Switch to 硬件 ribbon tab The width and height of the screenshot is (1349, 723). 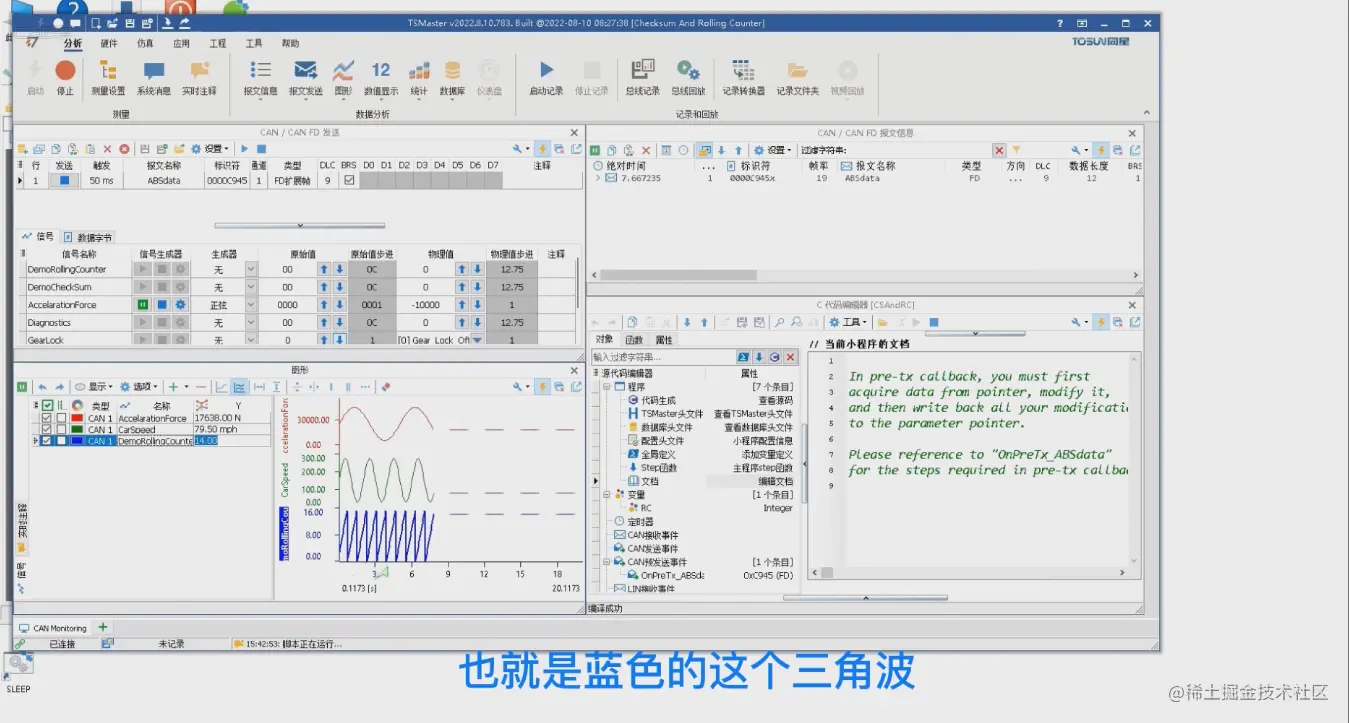108,43
